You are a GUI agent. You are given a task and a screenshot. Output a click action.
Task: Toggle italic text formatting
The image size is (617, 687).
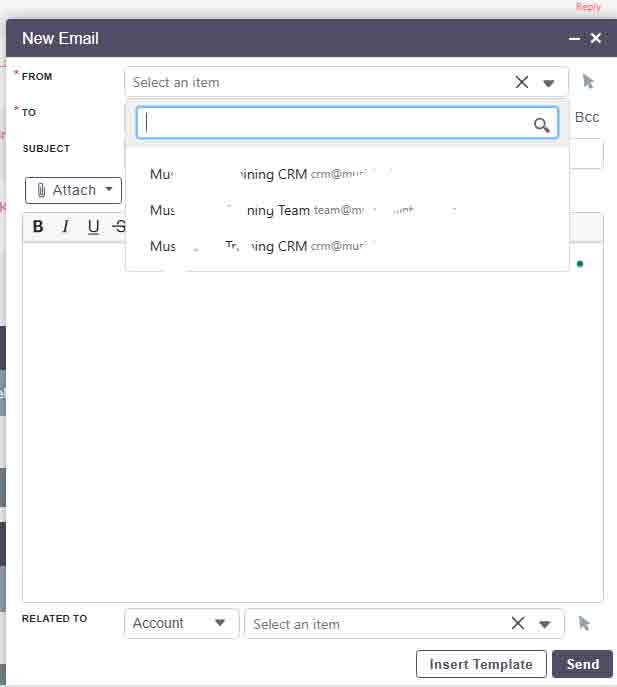point(66,227)
